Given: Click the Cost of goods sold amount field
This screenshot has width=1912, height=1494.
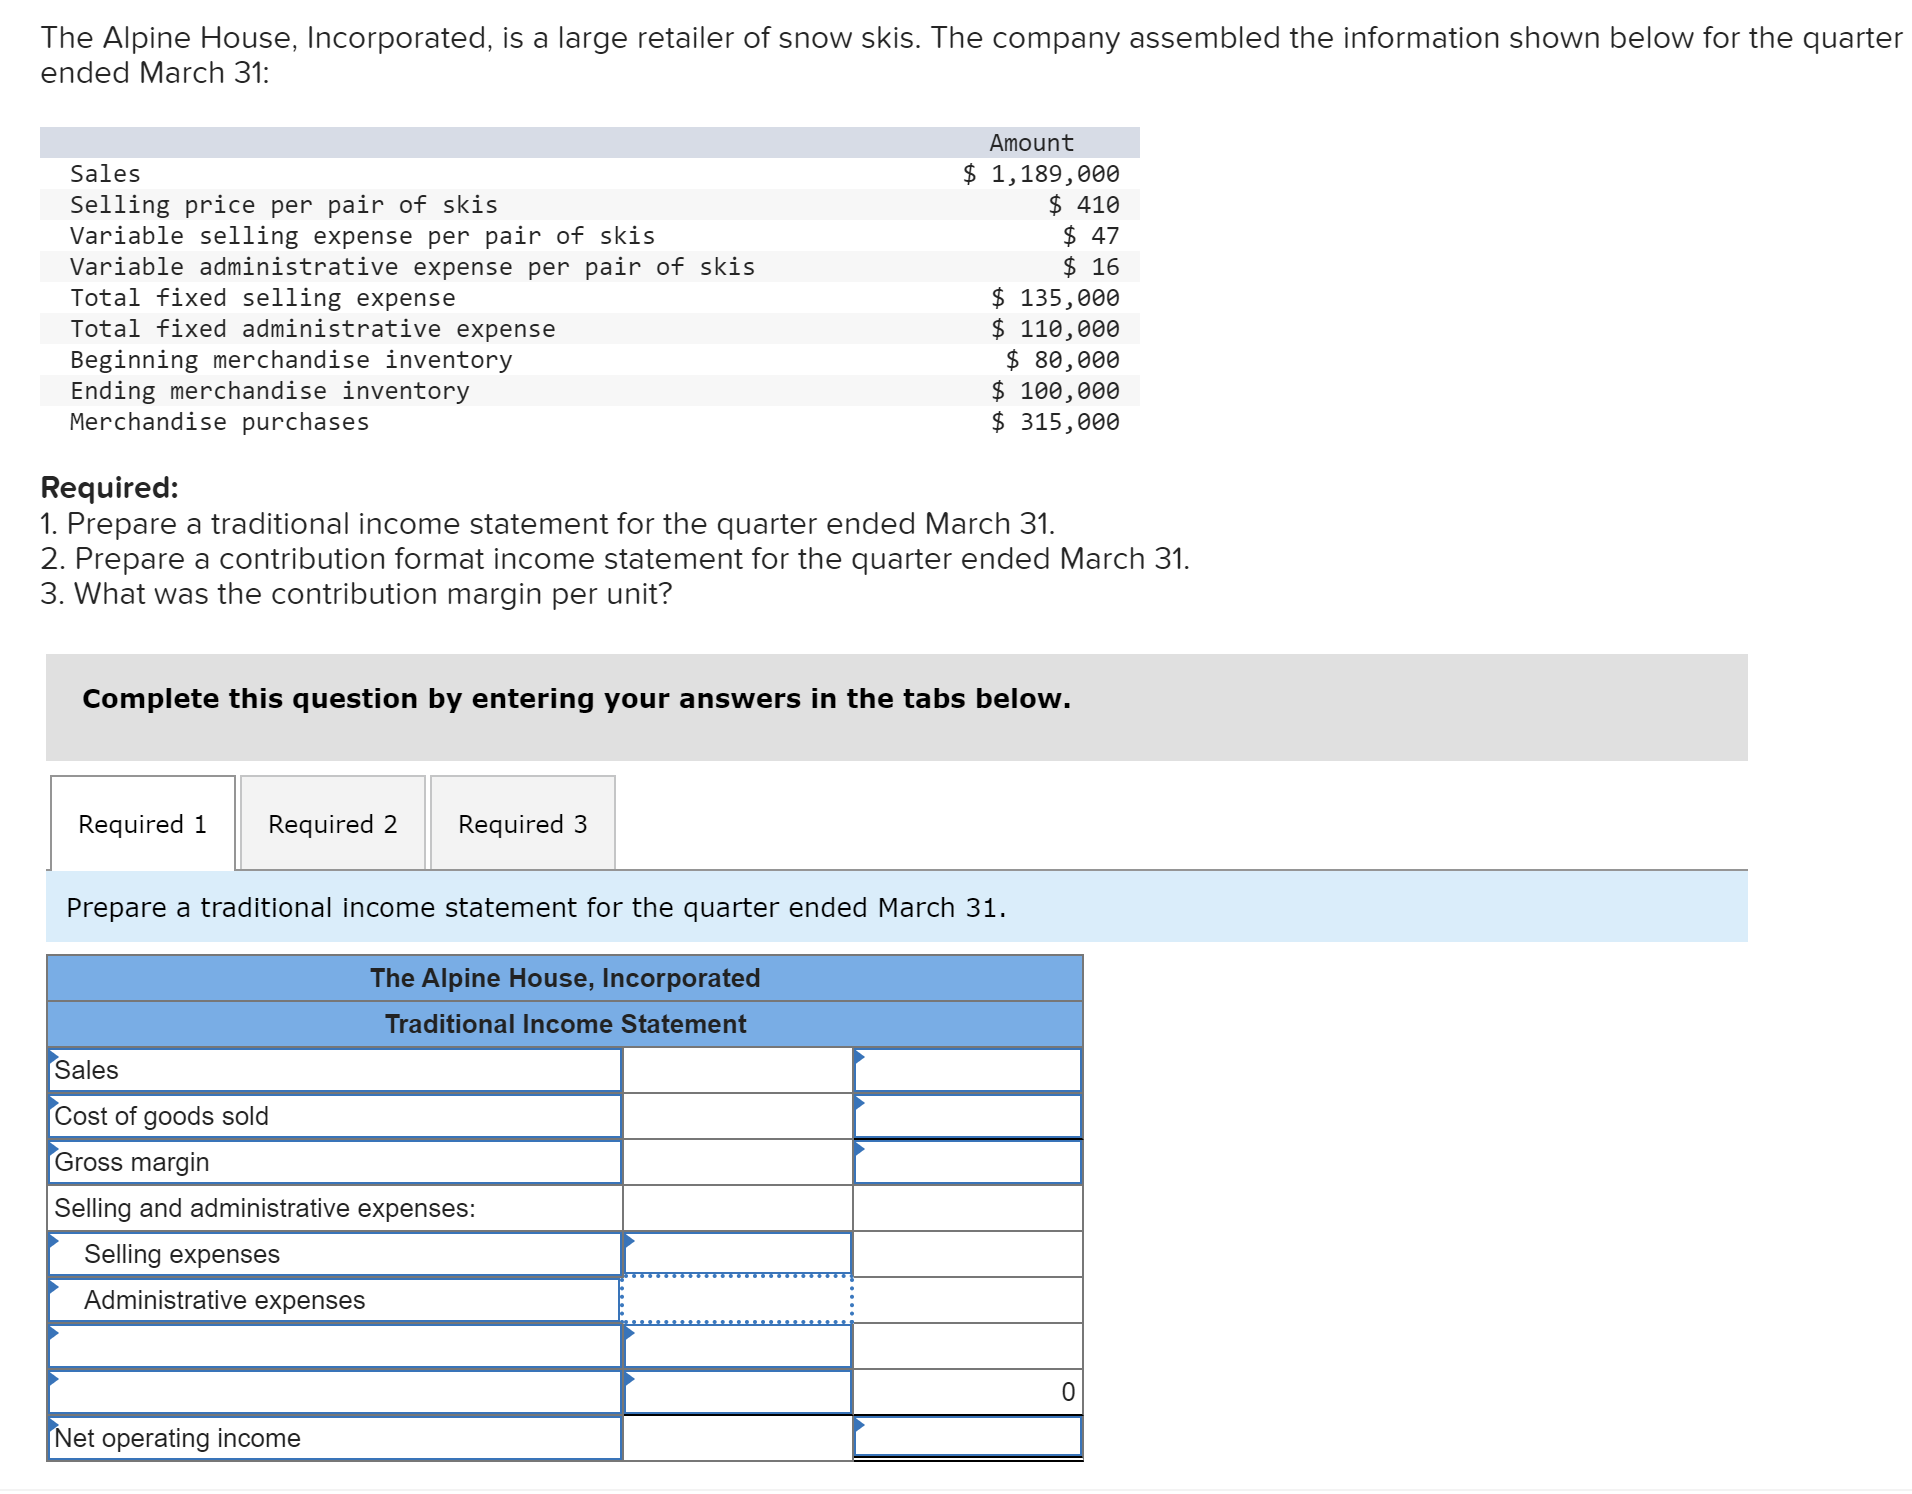Looking at the screenshot, I should (965, 1114).
